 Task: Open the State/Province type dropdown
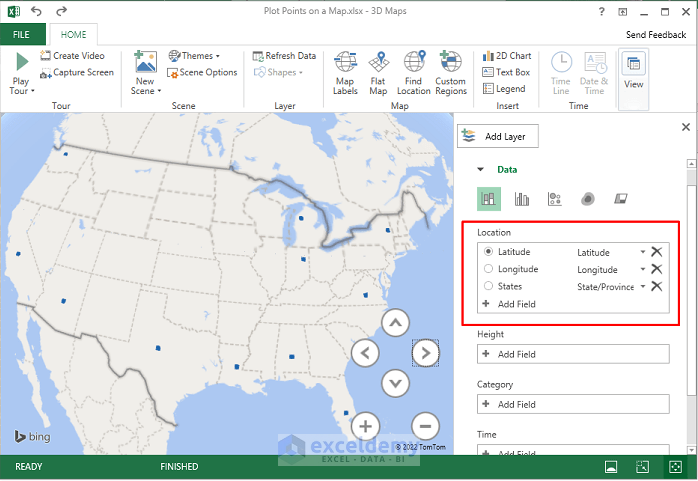click(x=643, y=286)
